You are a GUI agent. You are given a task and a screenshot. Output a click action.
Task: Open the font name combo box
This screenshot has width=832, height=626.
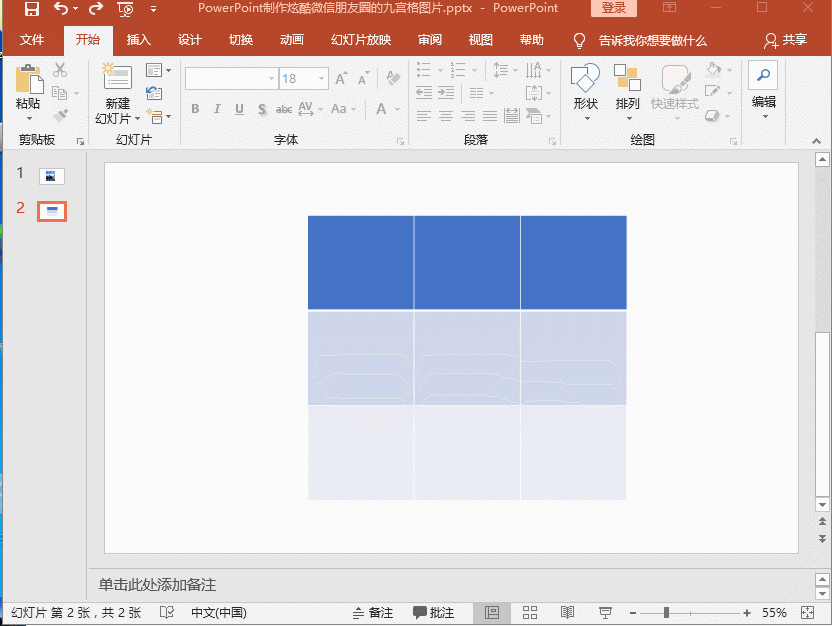(x=231, y=79)
